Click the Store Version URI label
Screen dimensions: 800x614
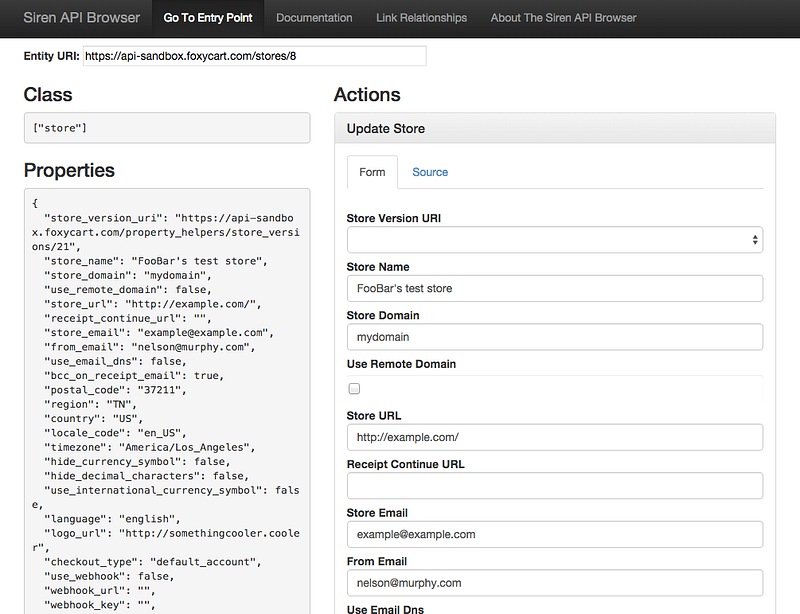(394, 218)
